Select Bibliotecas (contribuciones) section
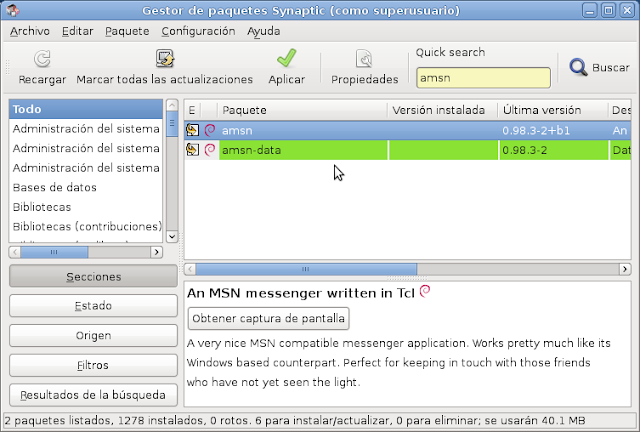 click(86, 227)
